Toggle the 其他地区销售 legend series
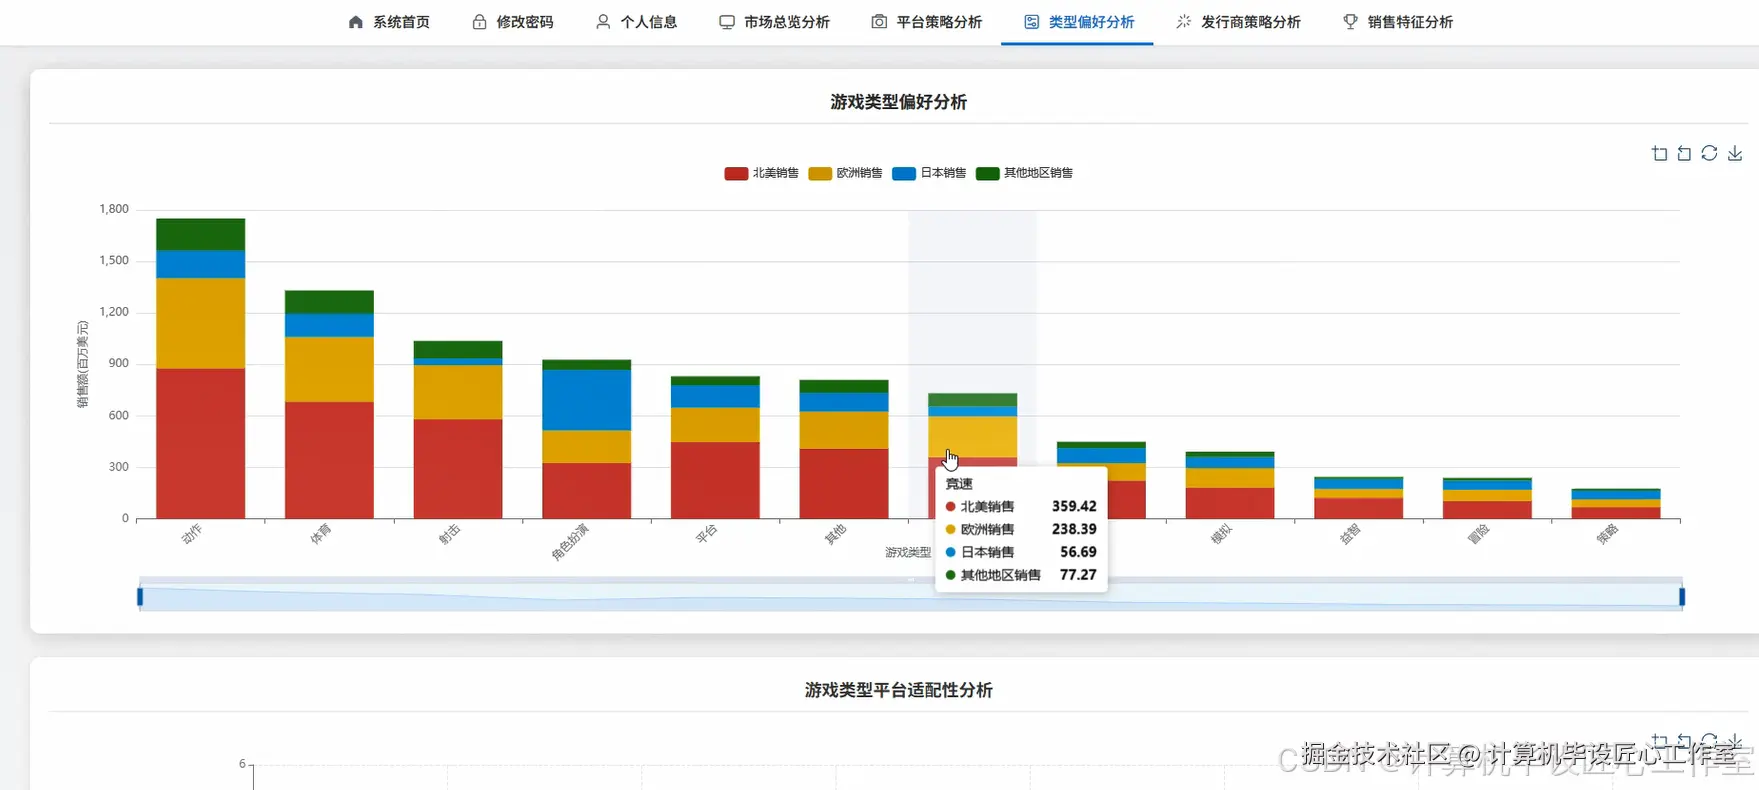This screenshot has height=790, width=1759. 1025,173
